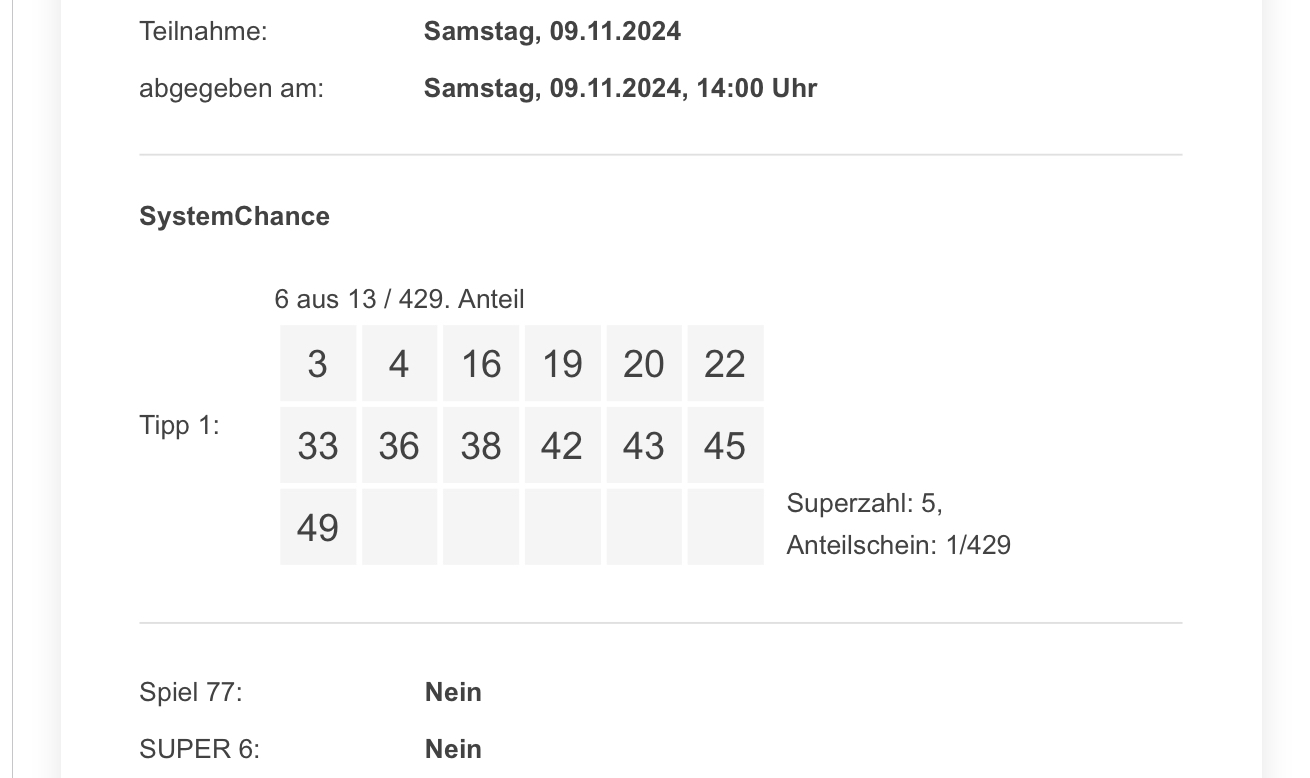This screenshot has height=778, width=1310.
Task: Select number 43 in the grid
Action: (644, 445)
